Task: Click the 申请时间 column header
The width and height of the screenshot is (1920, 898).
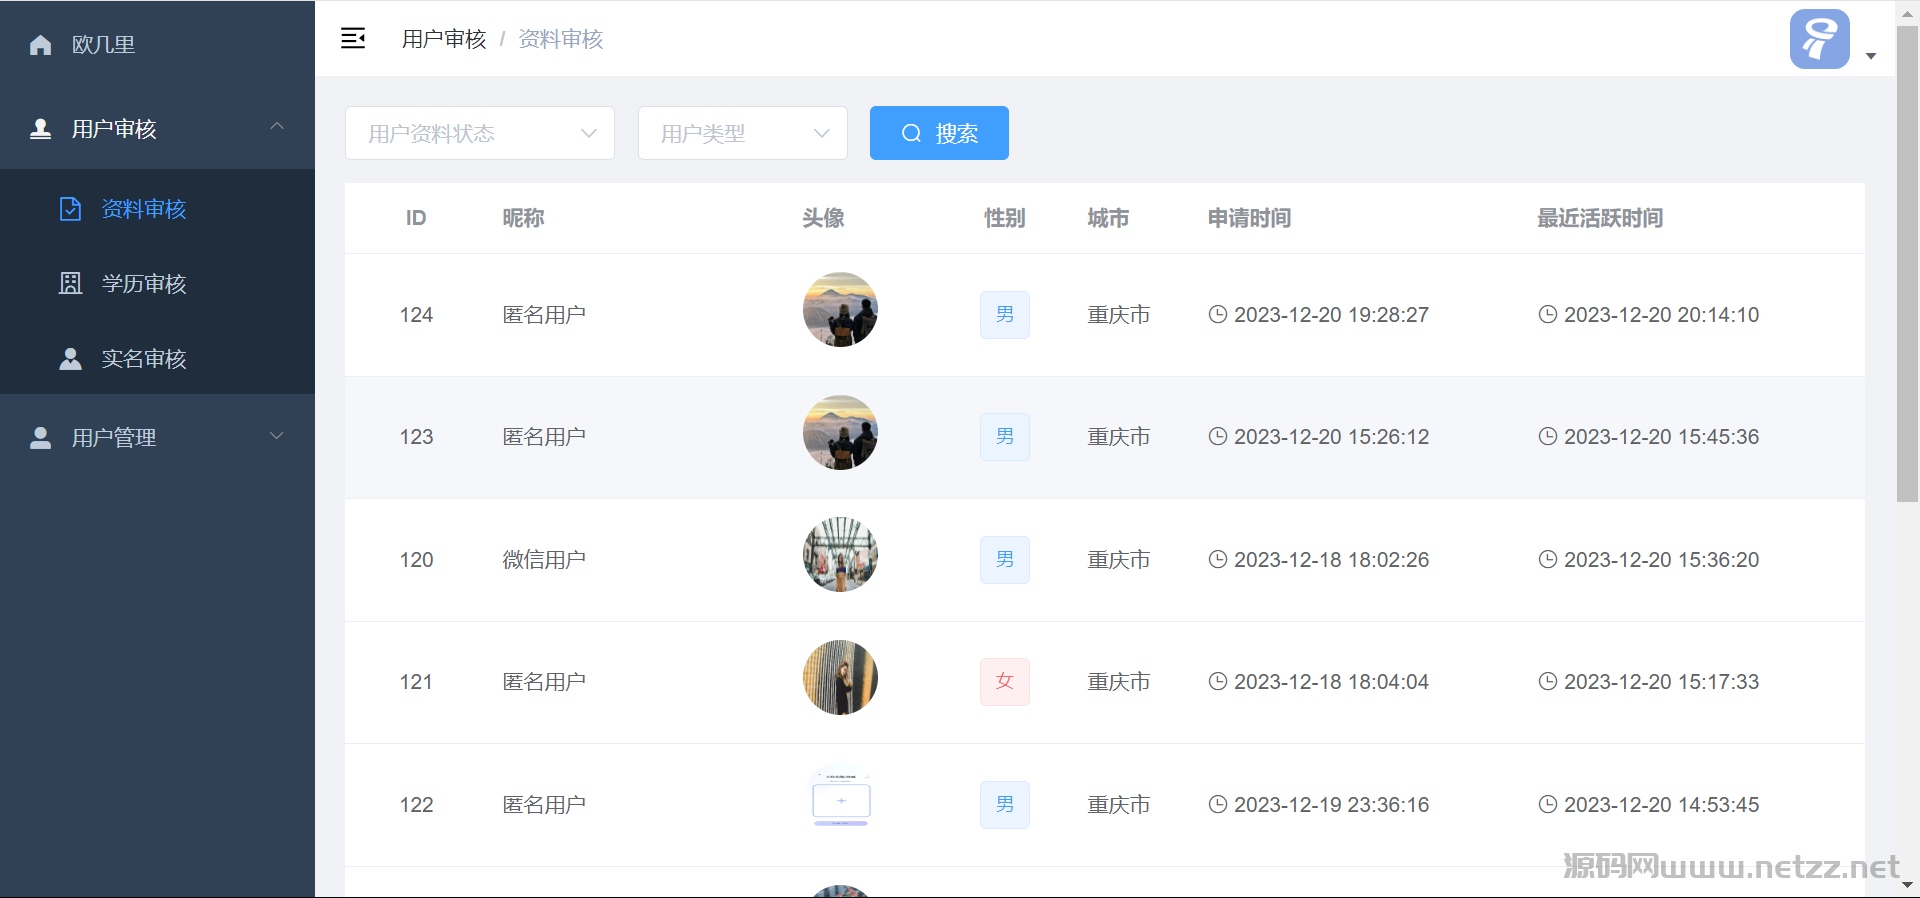Action: [x=1249, y=218]
